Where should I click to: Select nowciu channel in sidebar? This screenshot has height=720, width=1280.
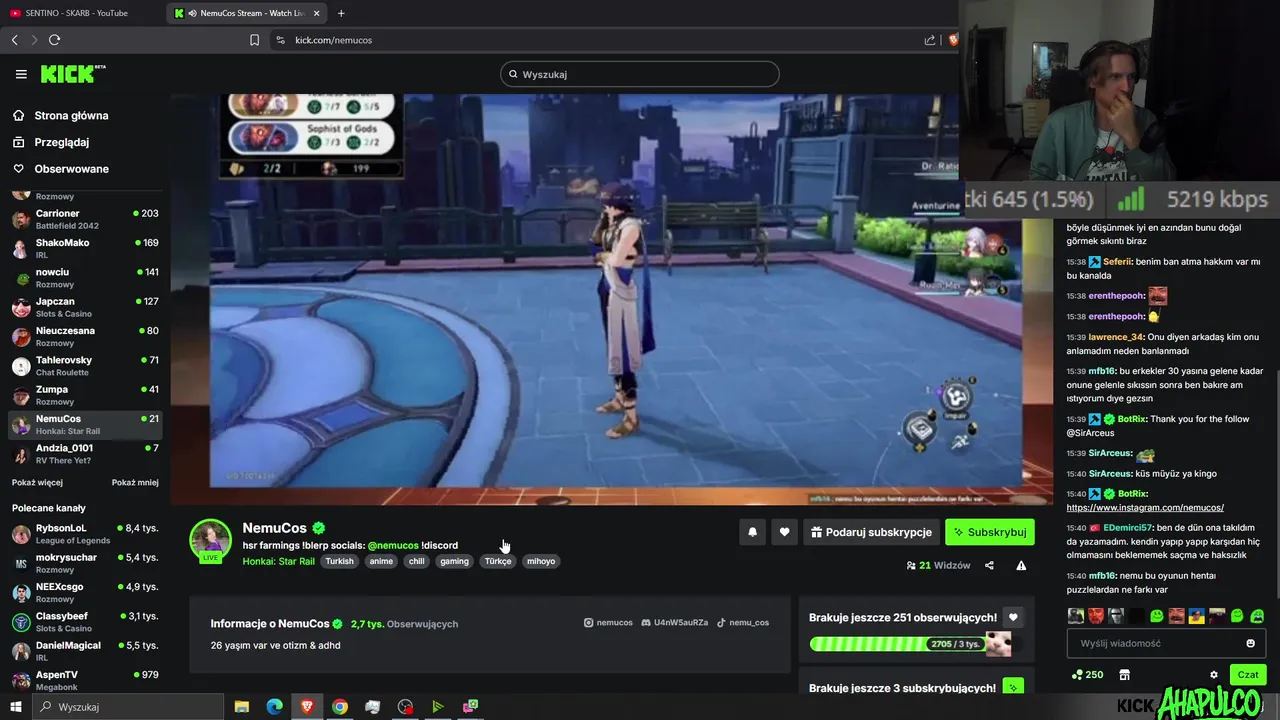(x=84, y=278)
